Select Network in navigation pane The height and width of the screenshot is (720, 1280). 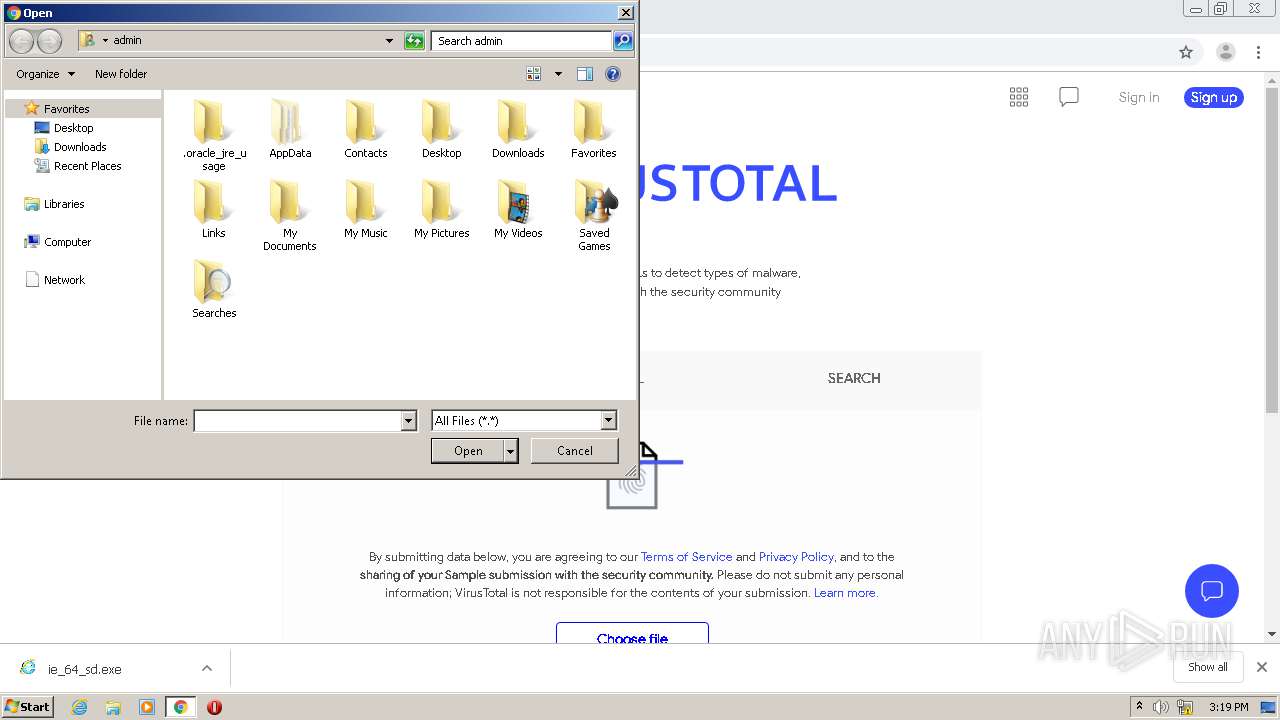click(x=64, y=280)
